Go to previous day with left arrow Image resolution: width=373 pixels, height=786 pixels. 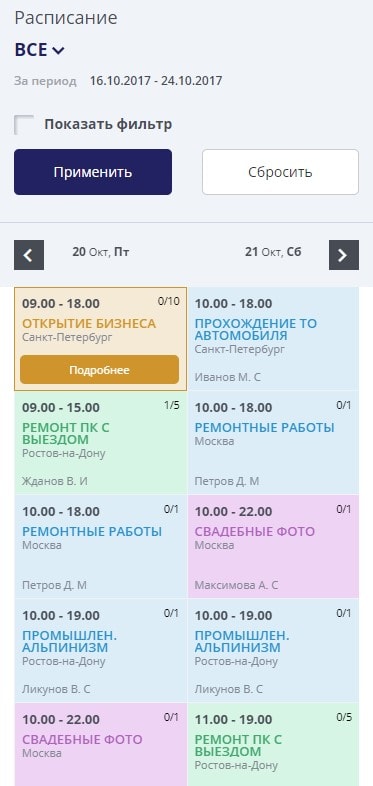[x=29, y=255]
